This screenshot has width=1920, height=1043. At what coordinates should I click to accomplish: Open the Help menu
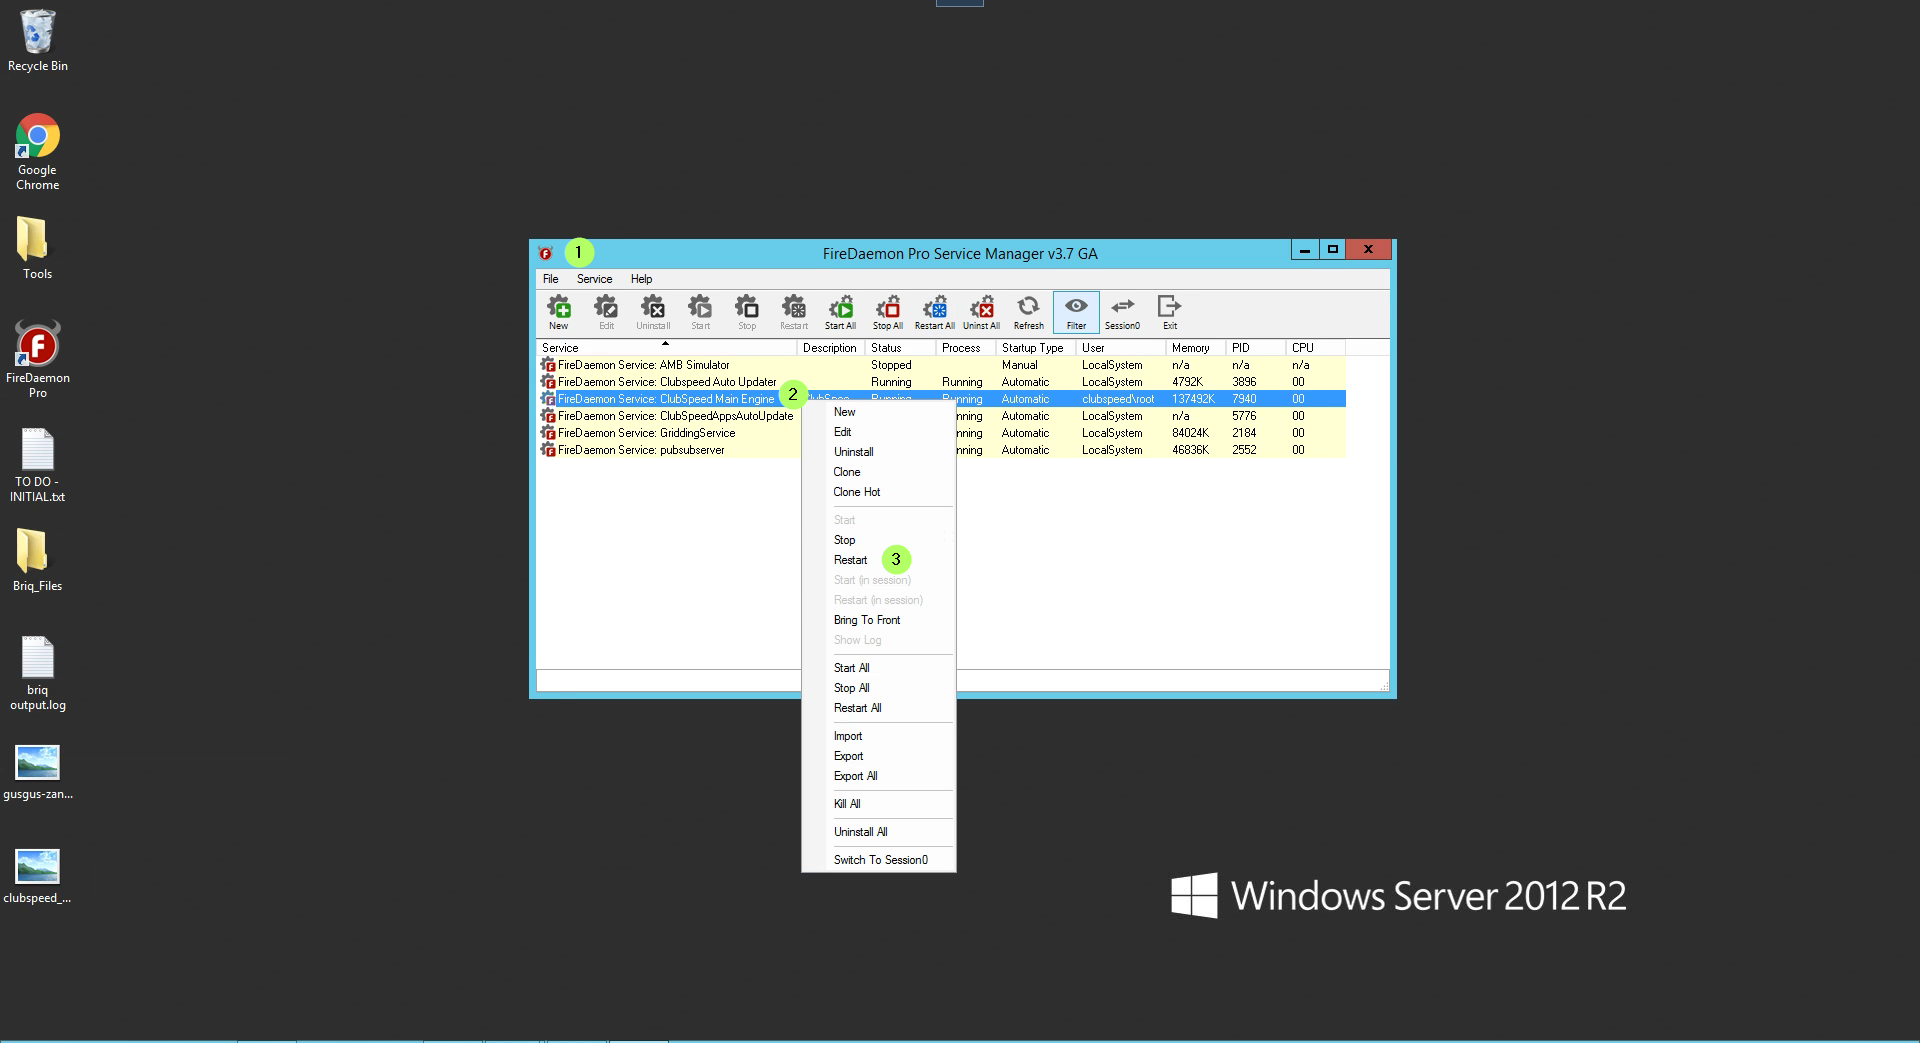(x=641, y=279)
